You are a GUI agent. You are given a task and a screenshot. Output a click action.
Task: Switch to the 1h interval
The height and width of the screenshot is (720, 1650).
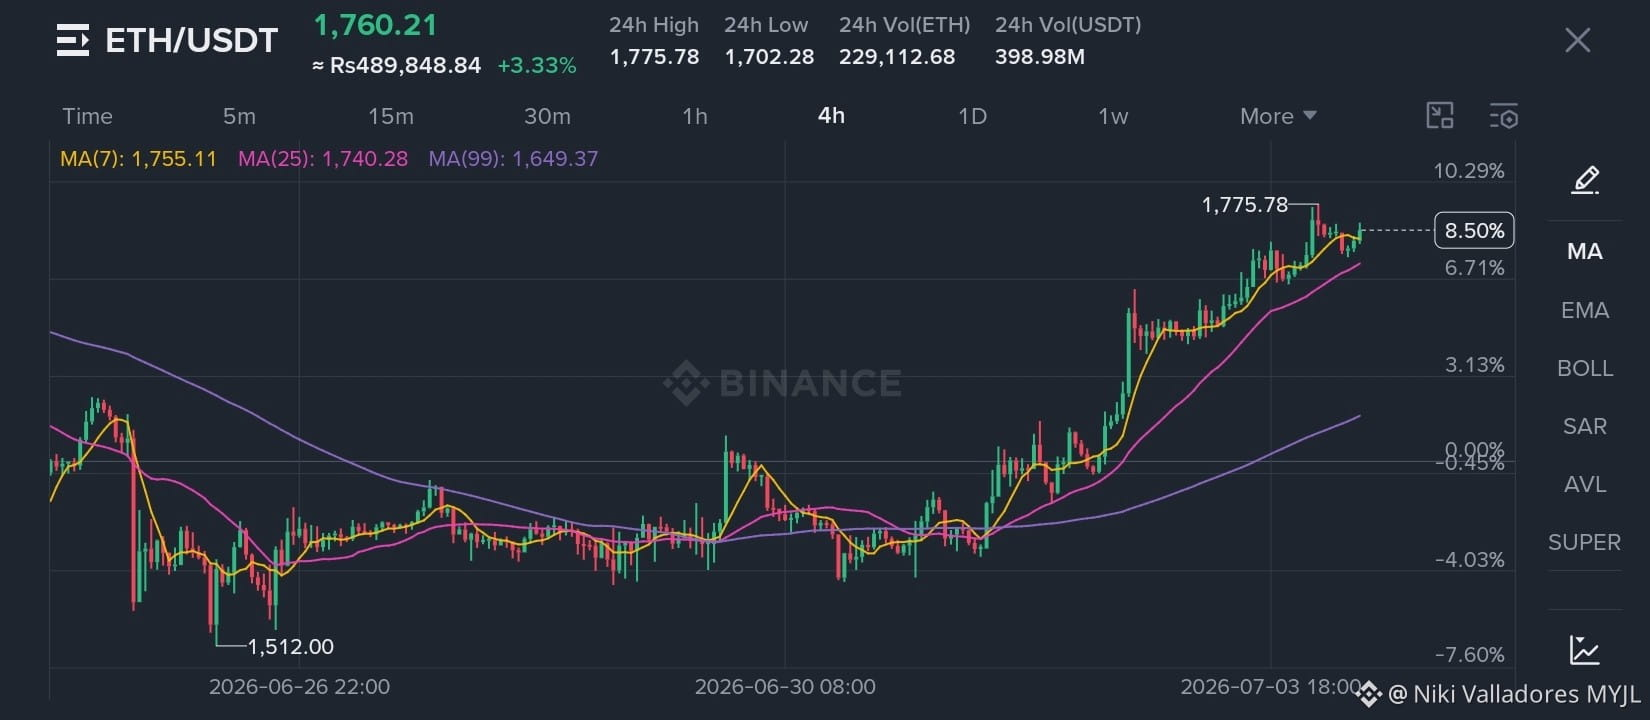[695, 116]
